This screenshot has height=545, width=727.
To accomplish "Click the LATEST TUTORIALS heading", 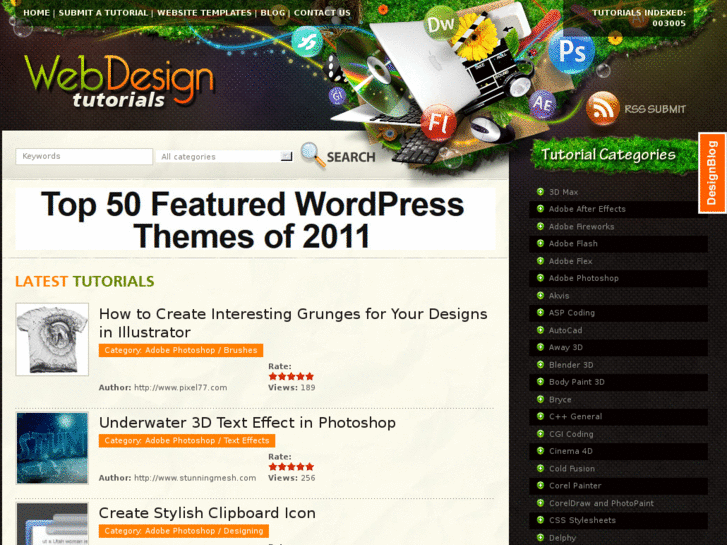I will (x=84, y=281).
